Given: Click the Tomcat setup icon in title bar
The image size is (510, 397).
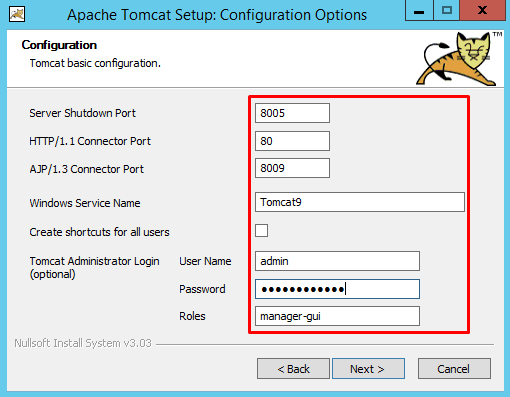Looking at the screenshot, I should click(x=17, y=14).
